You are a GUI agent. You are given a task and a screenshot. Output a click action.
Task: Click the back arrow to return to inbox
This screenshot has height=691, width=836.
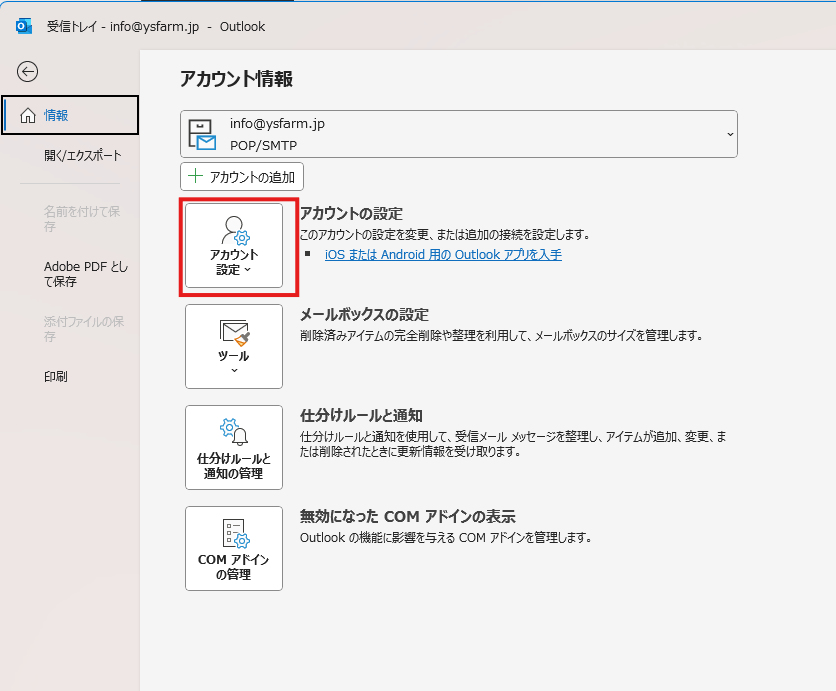tap(28, 71)
